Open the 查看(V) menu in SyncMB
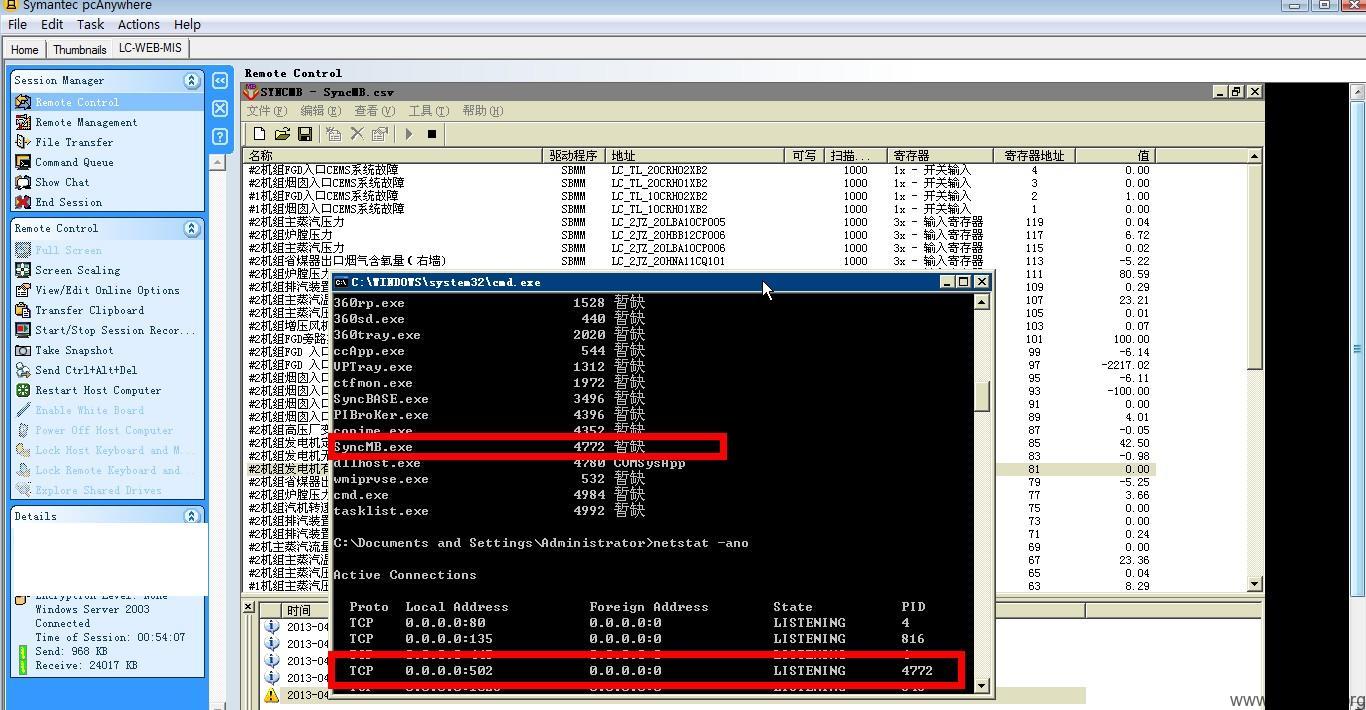The width and height of the screenshot is (1366, 710). (374, 111)
